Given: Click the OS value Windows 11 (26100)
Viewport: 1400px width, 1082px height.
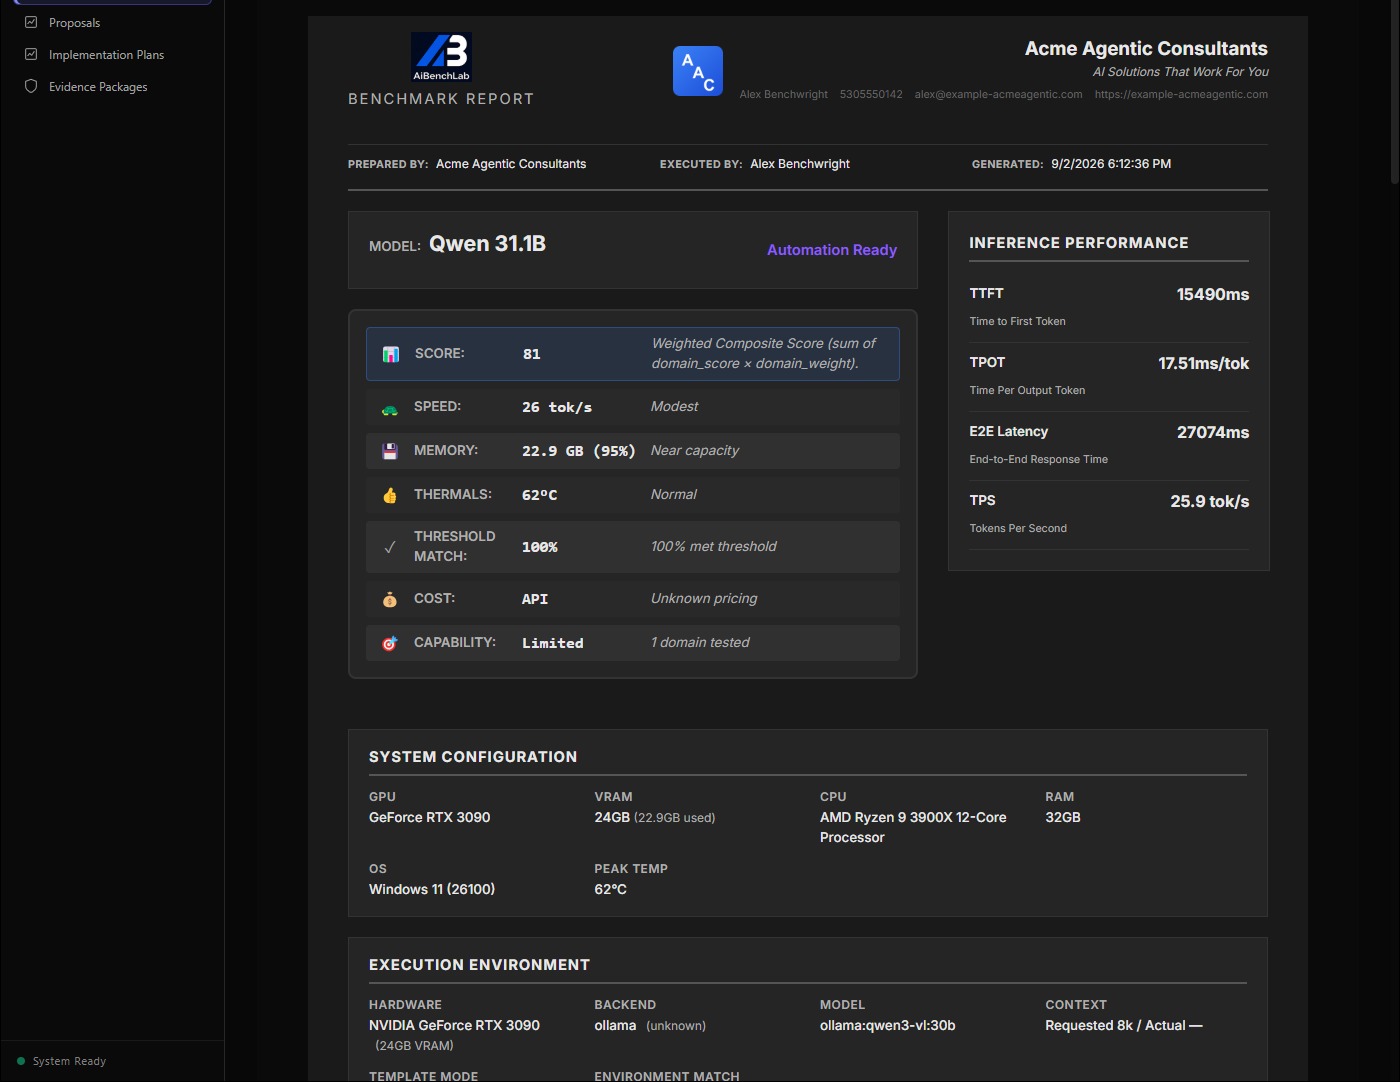Looking at the screenshot, I should point(432,889).
